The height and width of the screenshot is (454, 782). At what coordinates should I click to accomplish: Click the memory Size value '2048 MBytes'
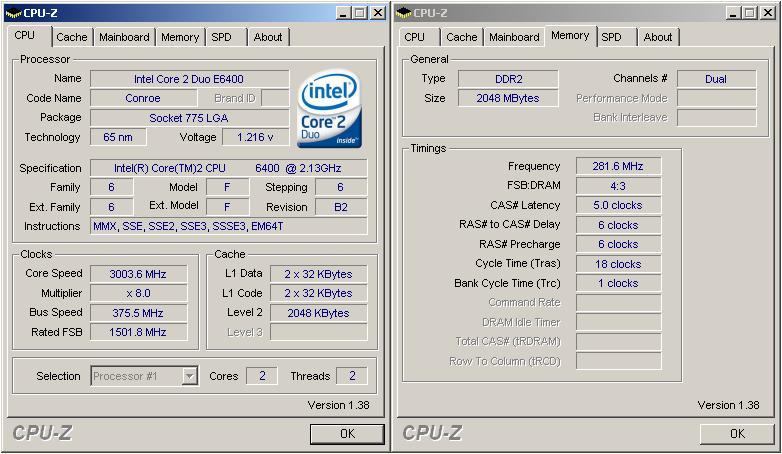(x=508, y=98)
